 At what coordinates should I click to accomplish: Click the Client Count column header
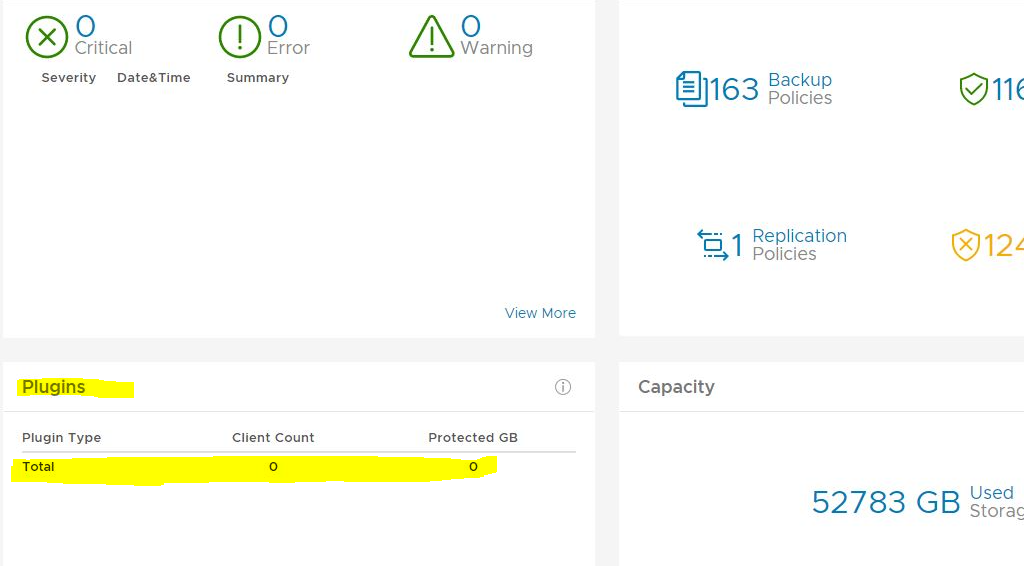point(273,438)
